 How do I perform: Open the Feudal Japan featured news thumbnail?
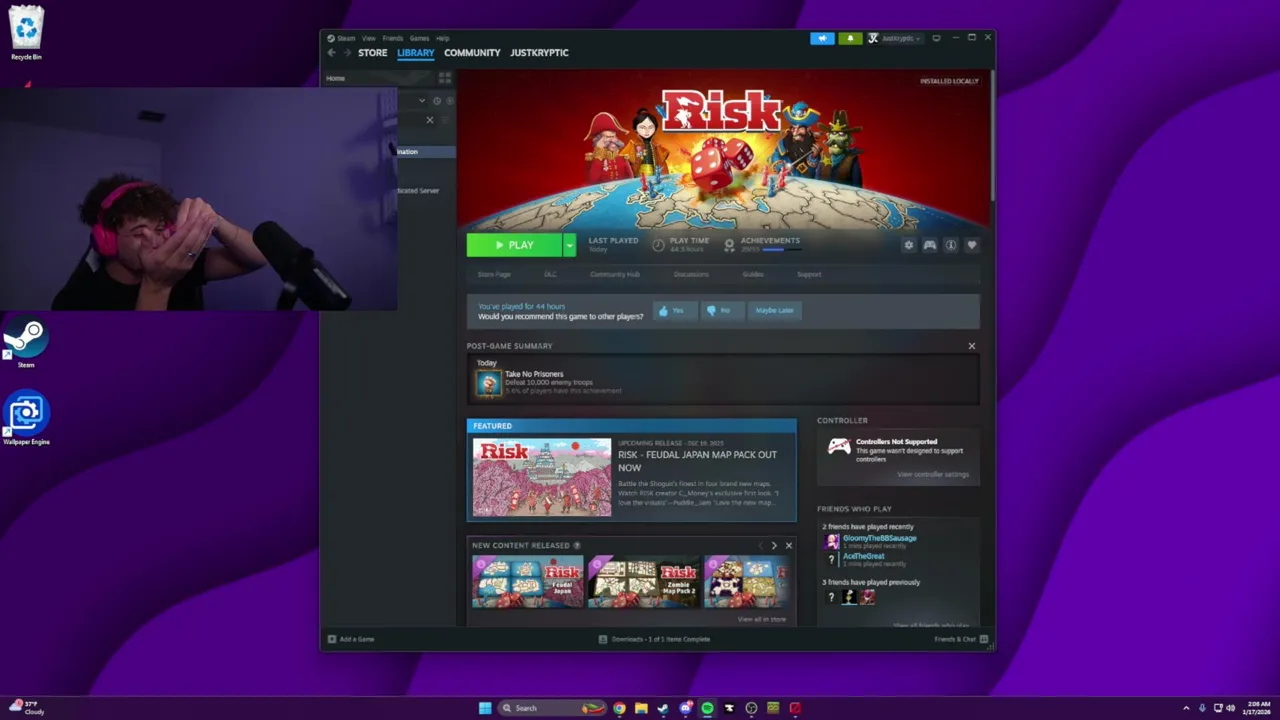click(x=542, y=477)
